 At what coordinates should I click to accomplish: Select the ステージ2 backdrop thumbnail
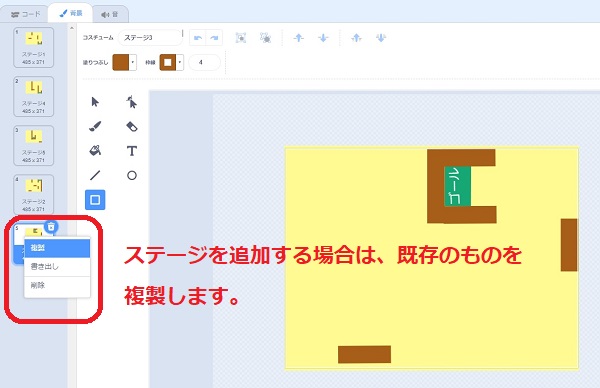tap(34, 194)
